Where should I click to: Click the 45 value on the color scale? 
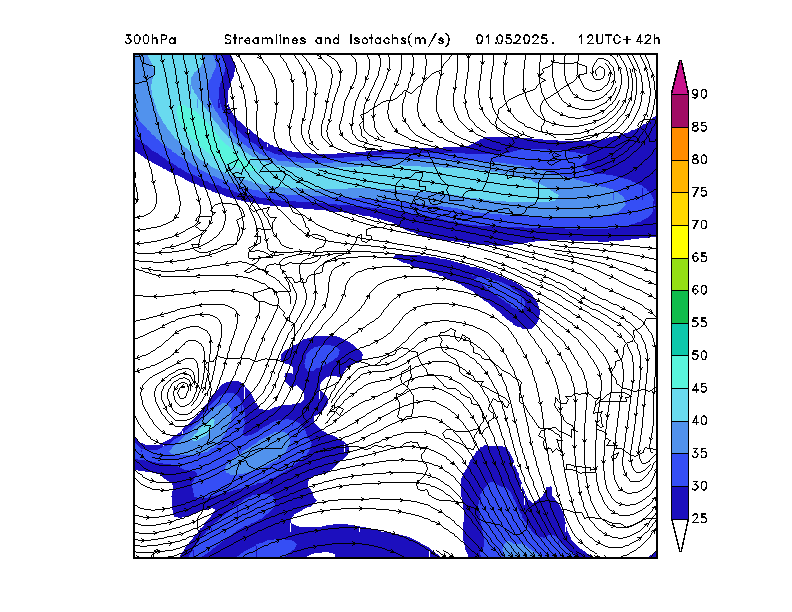click(700, 388)
